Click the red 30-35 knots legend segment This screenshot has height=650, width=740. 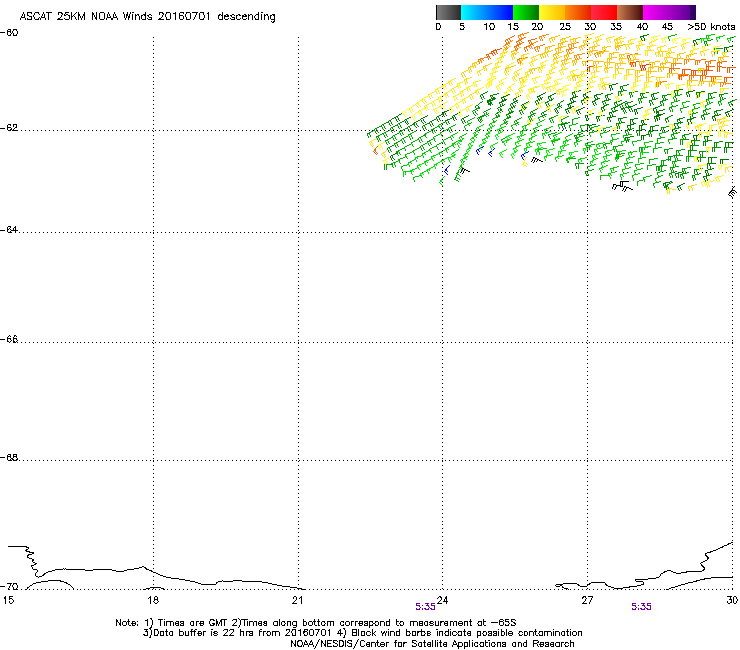point(604,12)
